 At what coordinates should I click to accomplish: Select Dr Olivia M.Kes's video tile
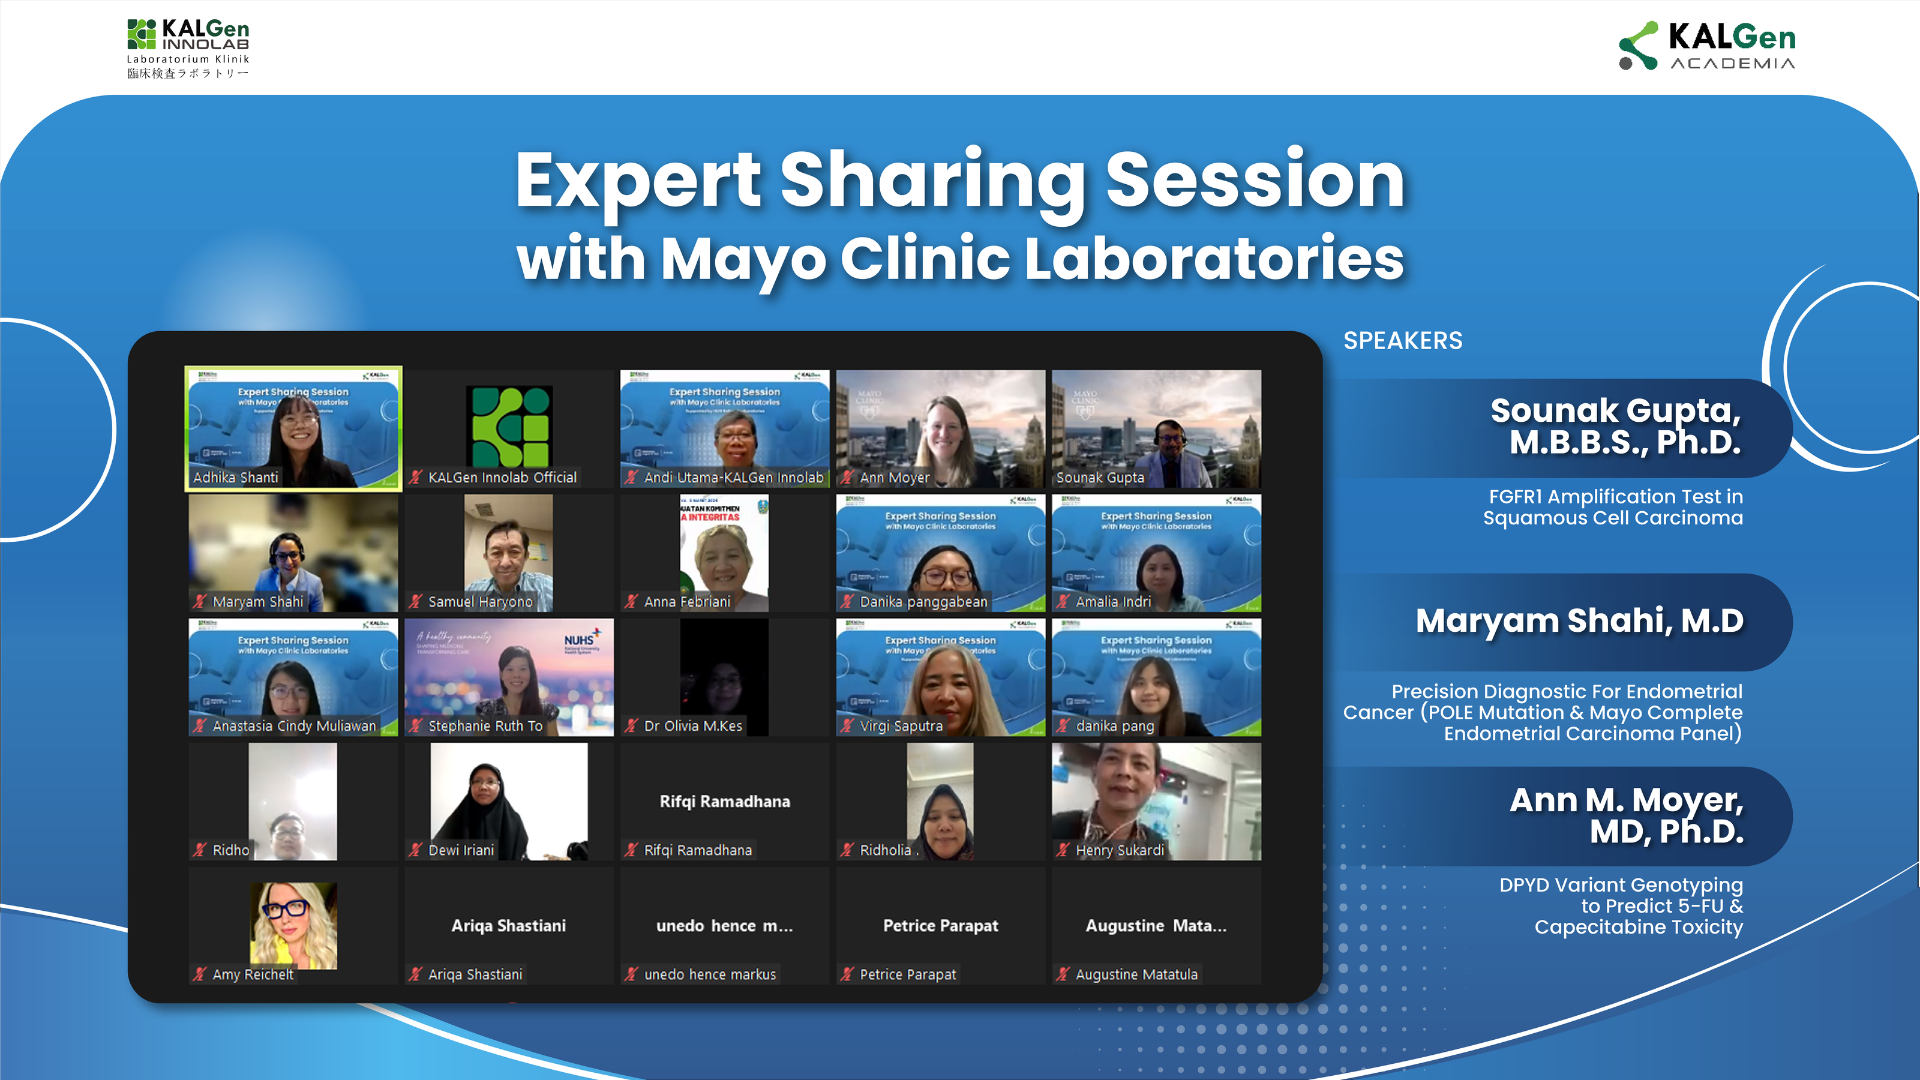pos(725,677)
